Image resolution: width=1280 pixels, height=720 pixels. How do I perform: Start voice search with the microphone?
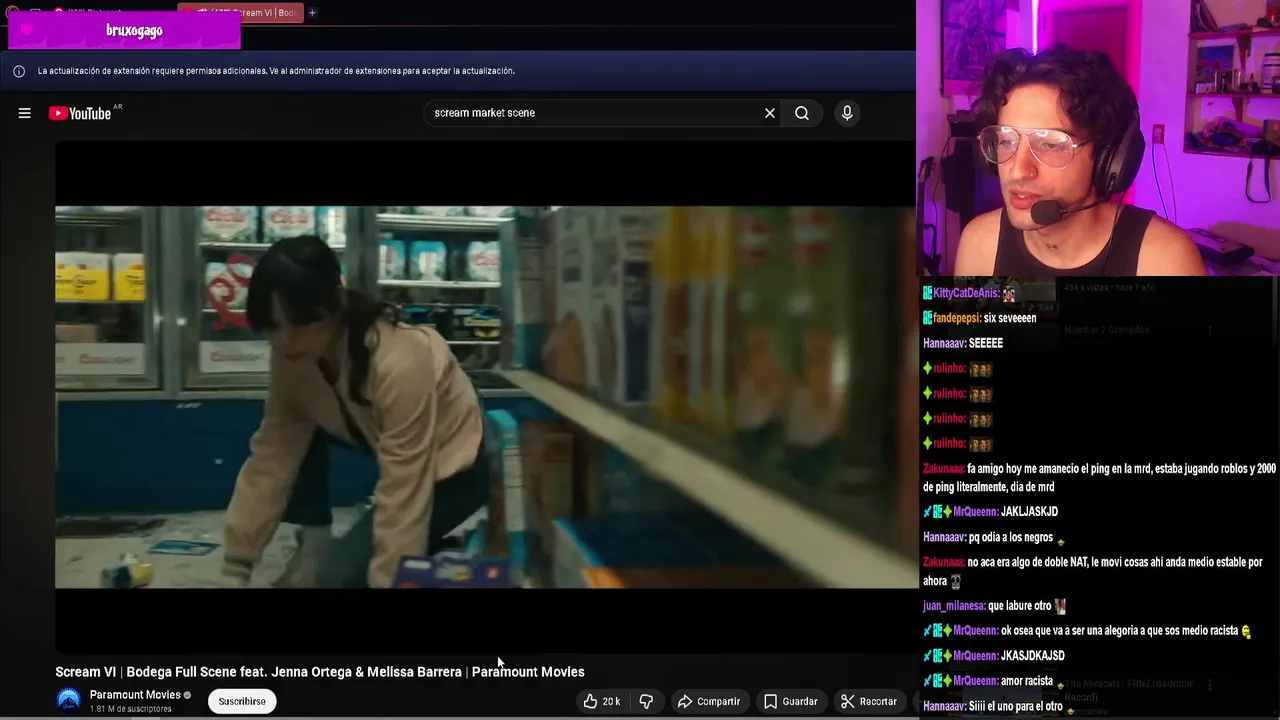pos(847,113)
